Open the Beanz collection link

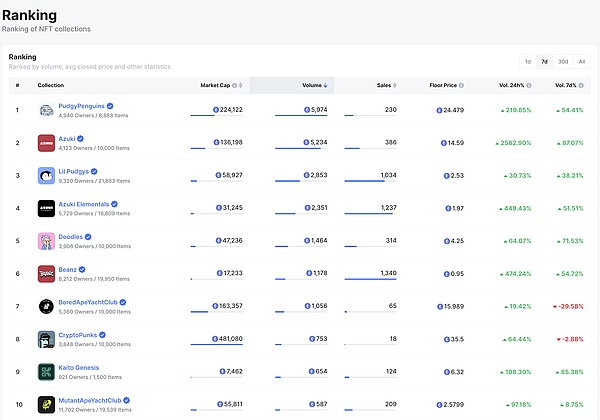[x=67, y=269]
